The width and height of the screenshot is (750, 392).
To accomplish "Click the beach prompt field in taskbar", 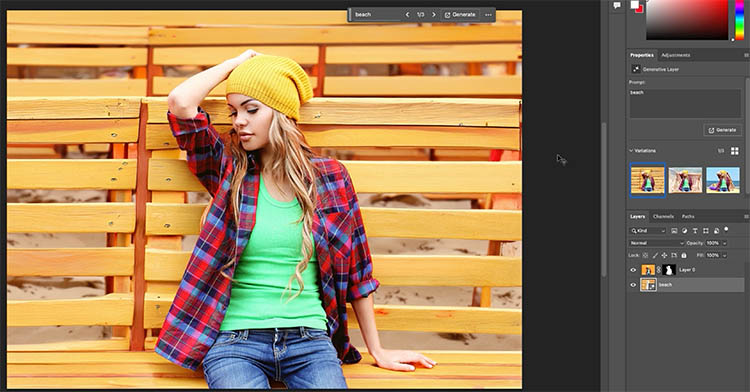I will (377, 15).
